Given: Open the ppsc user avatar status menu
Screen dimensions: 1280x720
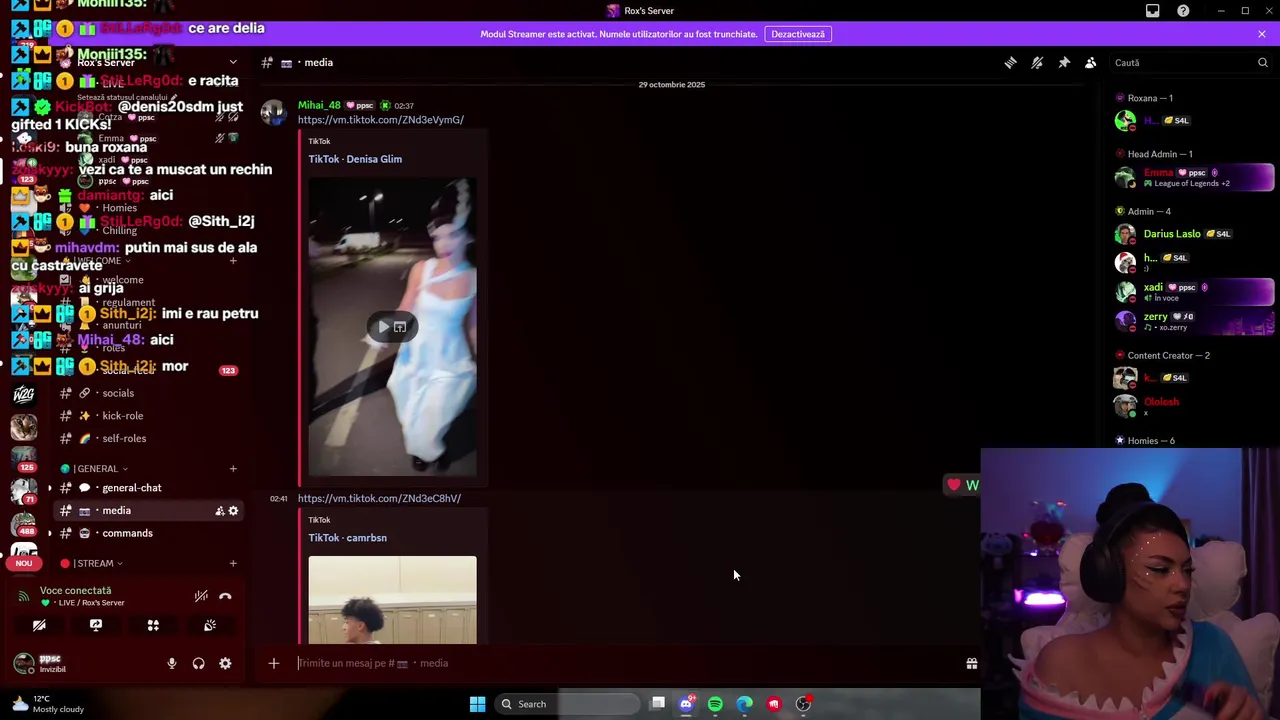Looking at the screenshot, I should point(24,663).
